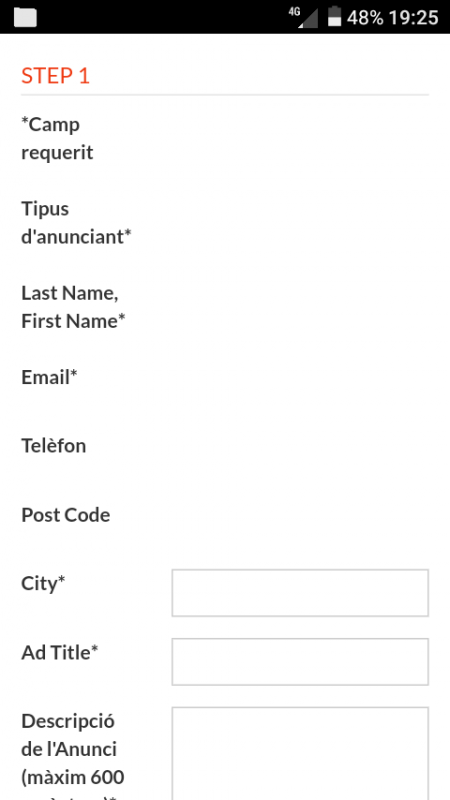Click the Post Code label
450x800 pixels.
[66, 515]
